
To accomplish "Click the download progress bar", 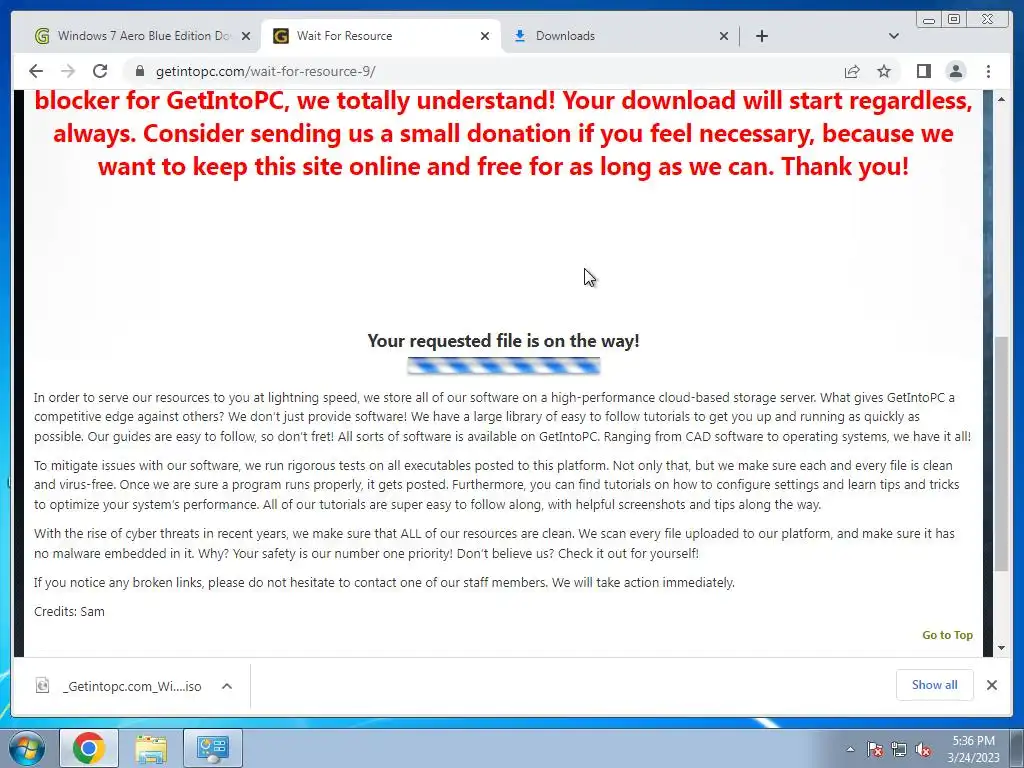I will click(x=504, y=366).
